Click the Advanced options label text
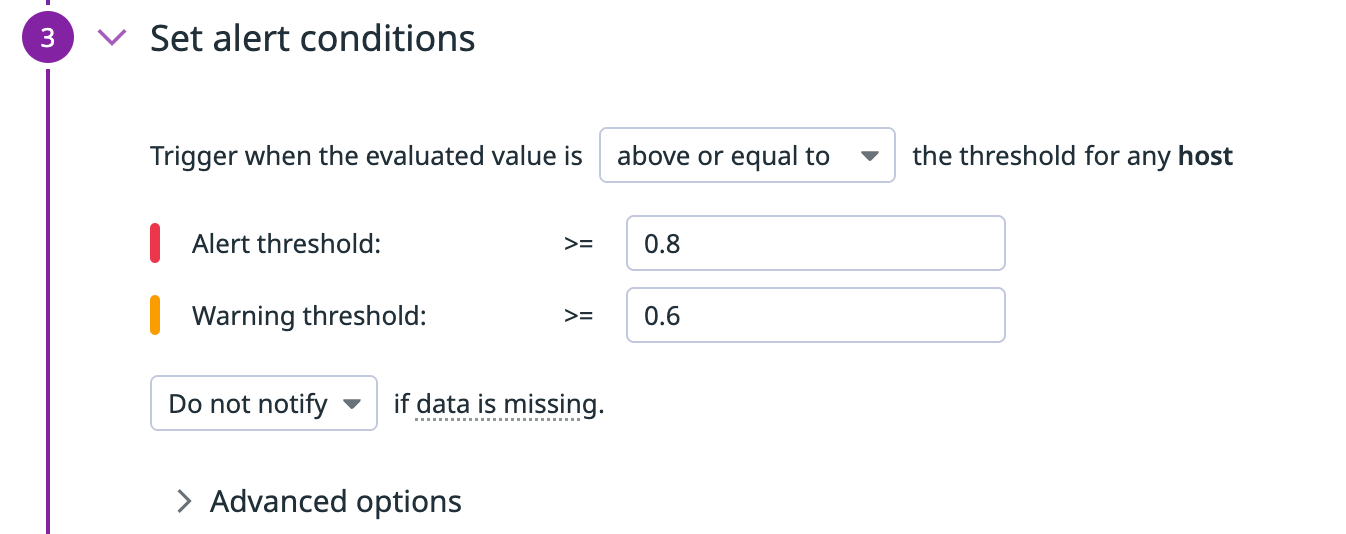Viewport: 1346px width, 534px height. pyautogui.click(x=336, y=501)
